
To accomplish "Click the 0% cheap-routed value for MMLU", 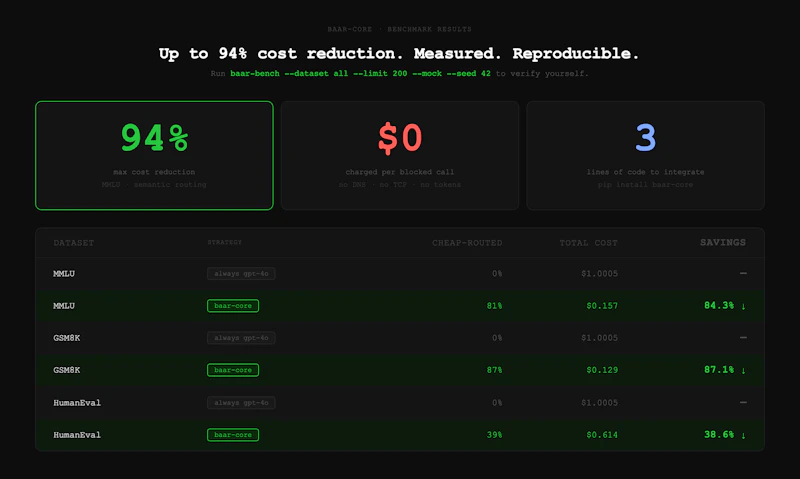I will [x=497, y=274].
